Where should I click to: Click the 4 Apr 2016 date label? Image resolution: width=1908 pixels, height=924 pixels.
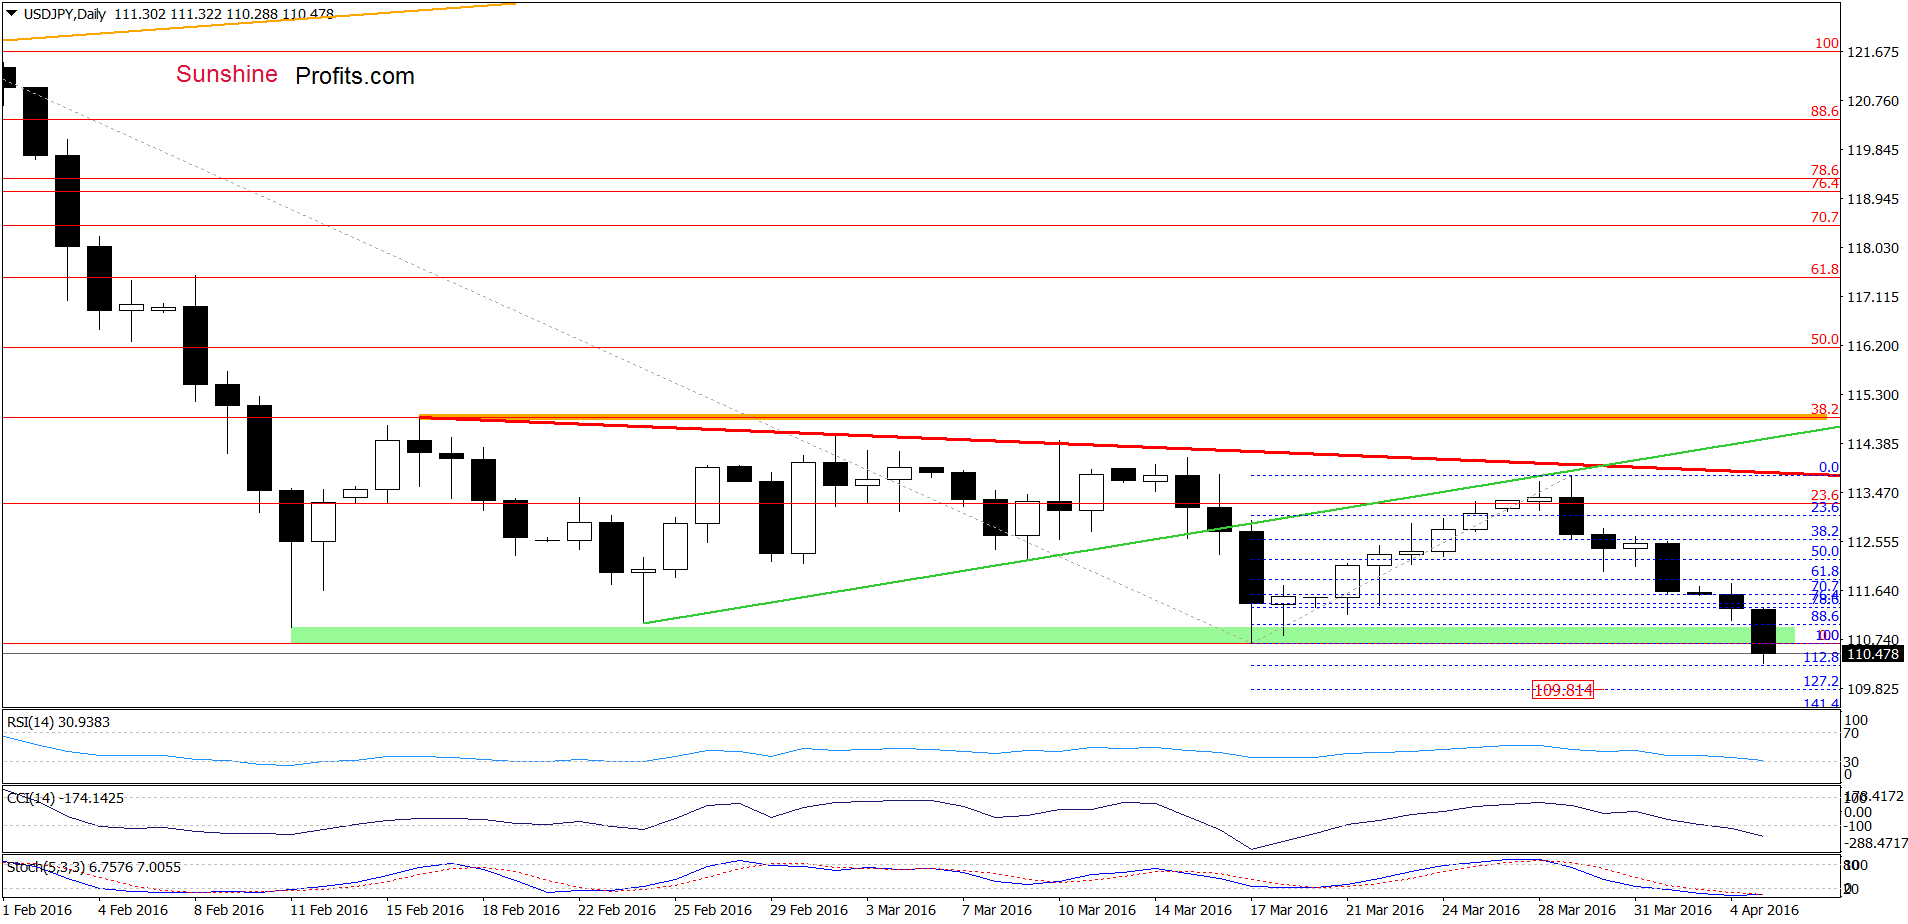1765,910
